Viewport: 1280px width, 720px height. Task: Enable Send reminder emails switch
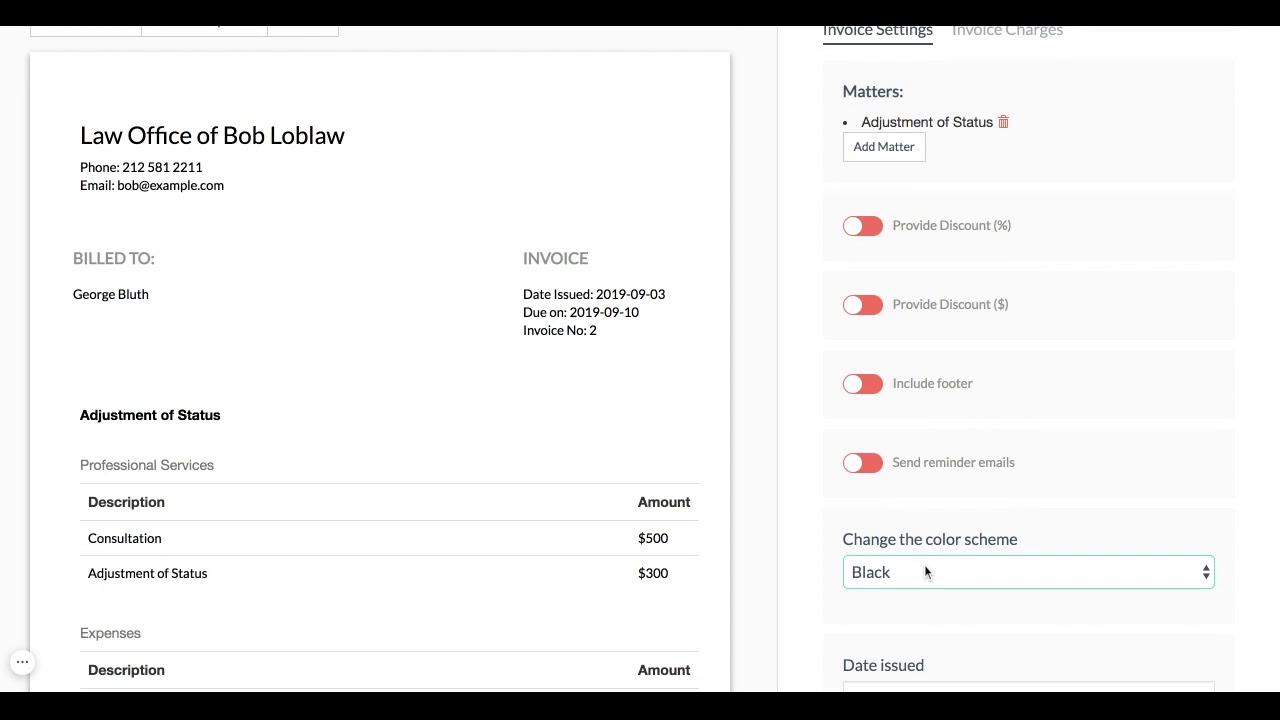click(x=862, y=463)
